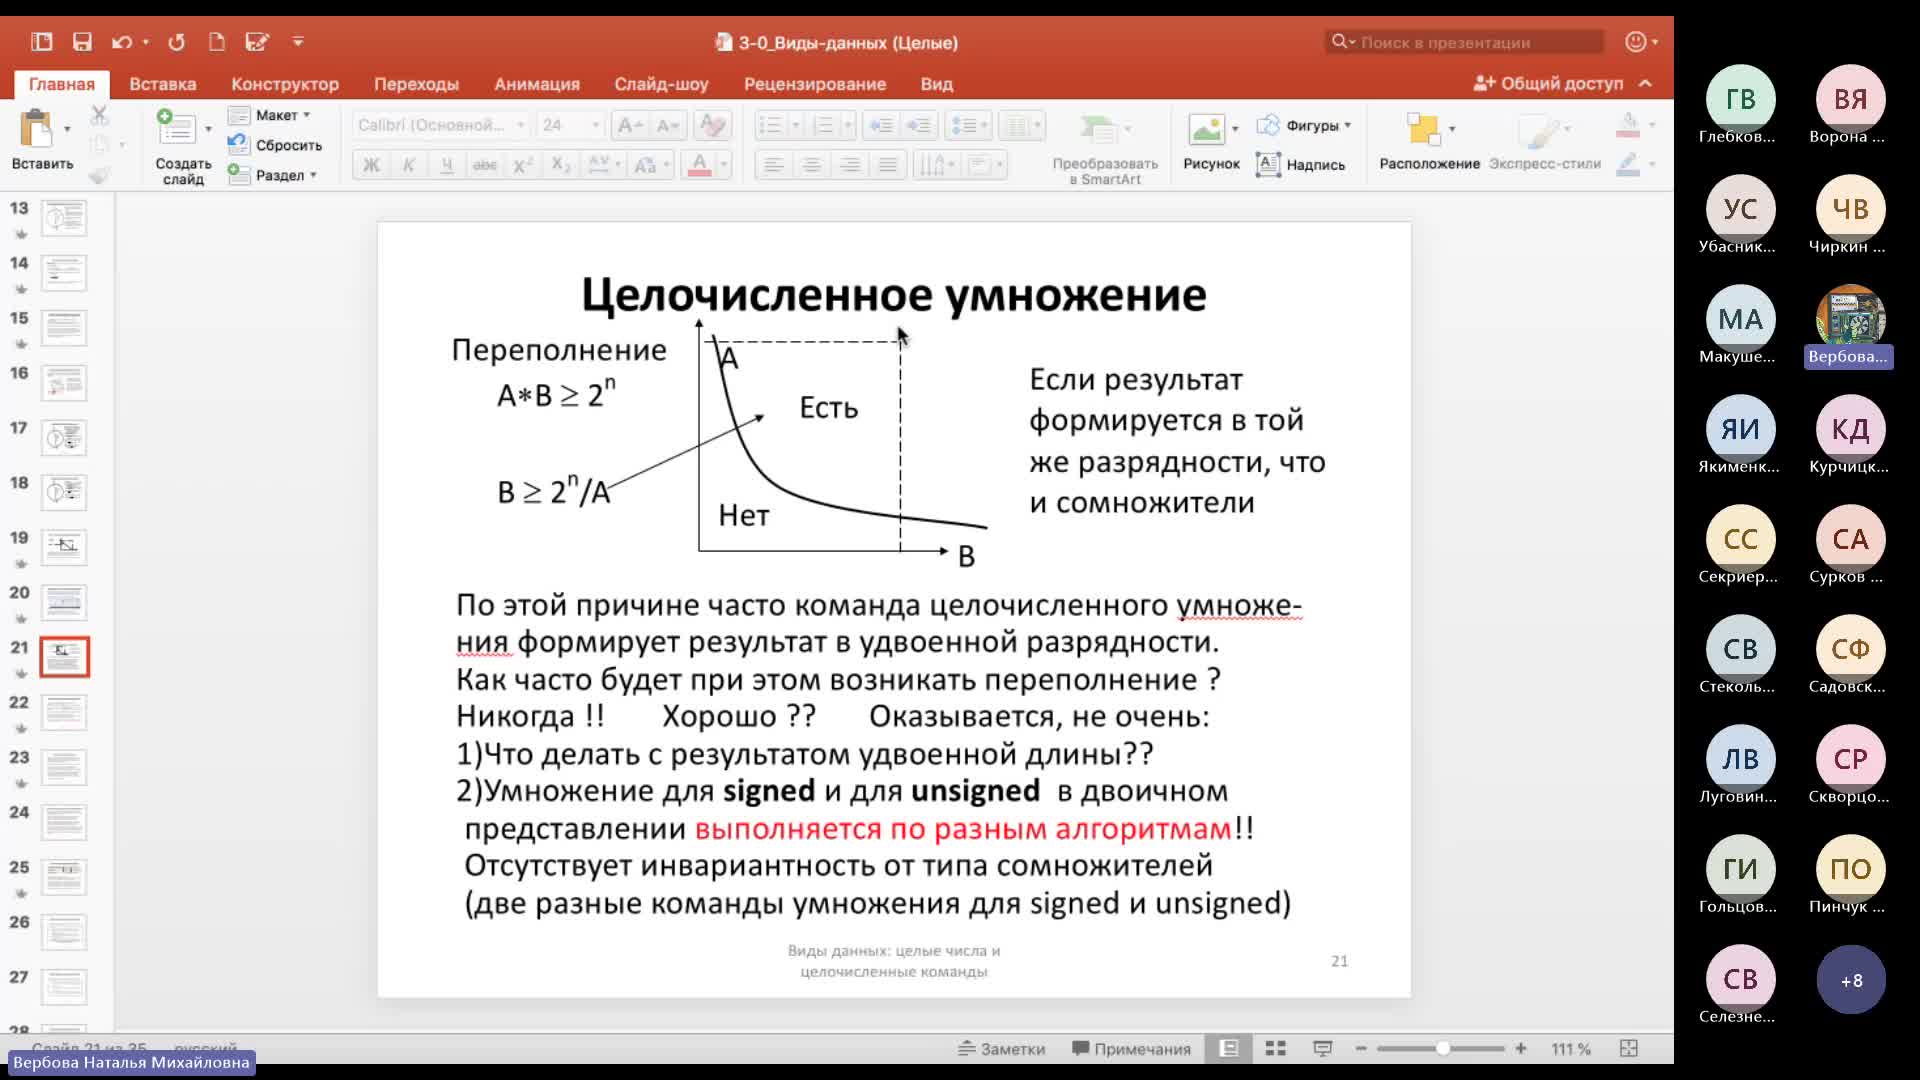Click the zoom in plus icon
Screen dimensions: 1920x1080
click(x=1521, y=1048)
